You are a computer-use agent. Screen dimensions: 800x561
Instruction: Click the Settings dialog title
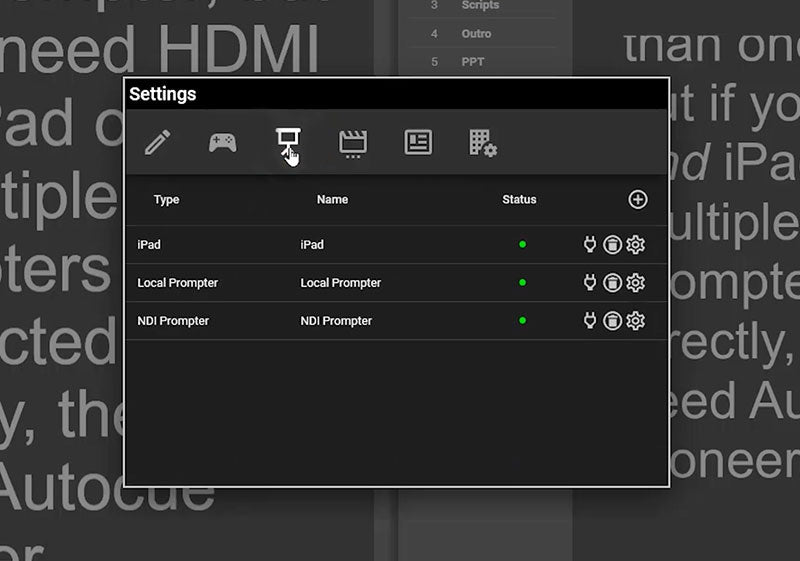point(163,94)
